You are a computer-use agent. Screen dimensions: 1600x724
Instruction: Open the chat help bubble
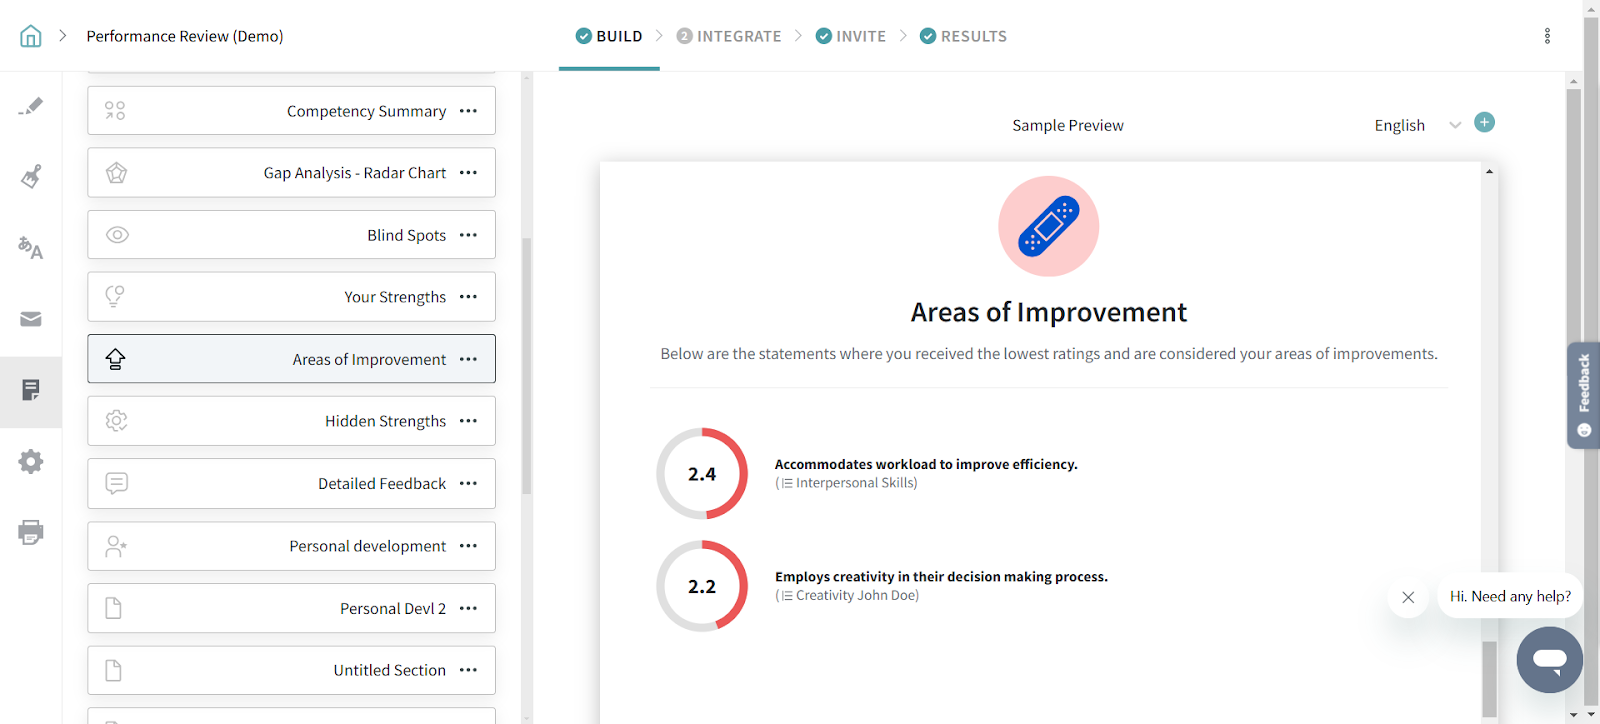pos(1549,660)
